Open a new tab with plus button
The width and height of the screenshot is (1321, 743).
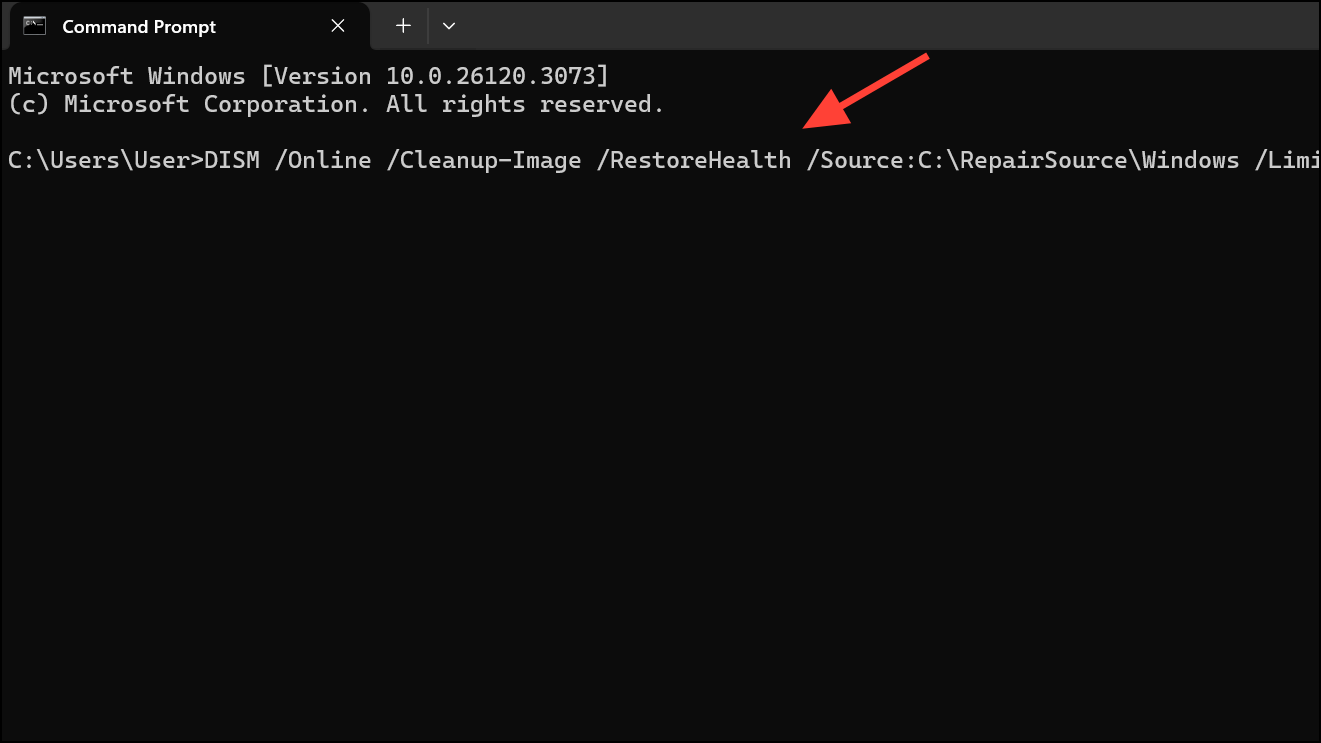click(403, 27)
